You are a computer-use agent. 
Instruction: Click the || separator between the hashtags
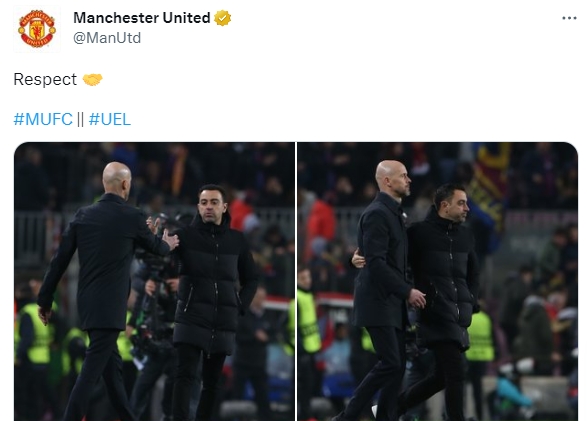coord(80,119)
